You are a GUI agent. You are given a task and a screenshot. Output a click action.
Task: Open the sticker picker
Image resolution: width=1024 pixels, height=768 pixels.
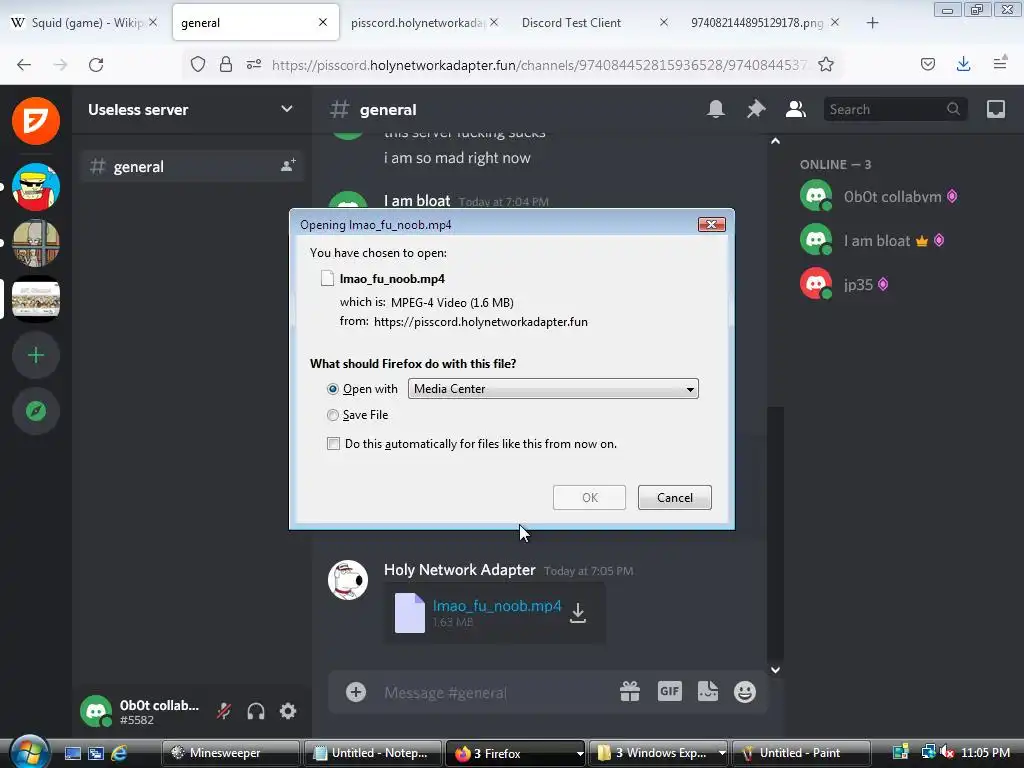point(708,692)
